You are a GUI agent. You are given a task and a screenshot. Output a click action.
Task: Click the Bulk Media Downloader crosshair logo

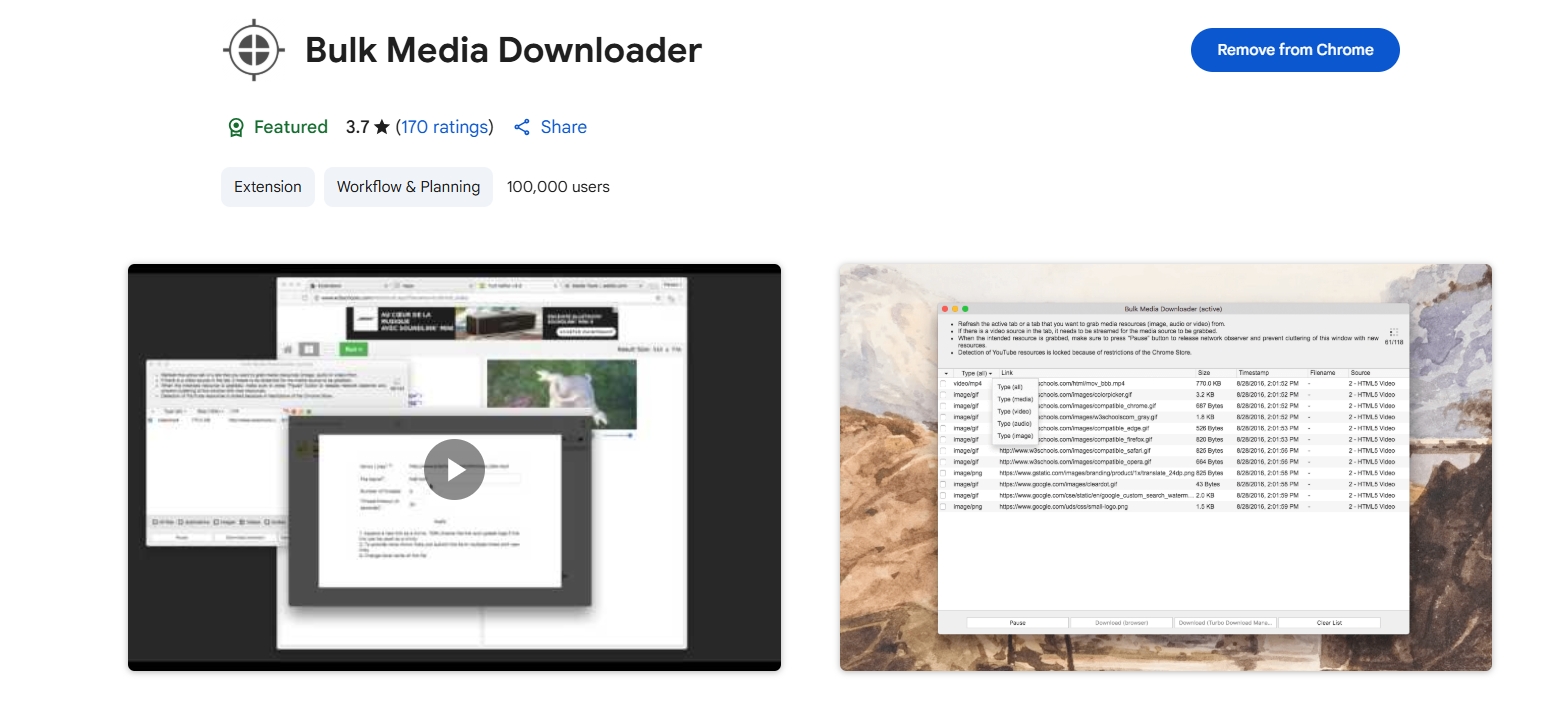[255, 50]
